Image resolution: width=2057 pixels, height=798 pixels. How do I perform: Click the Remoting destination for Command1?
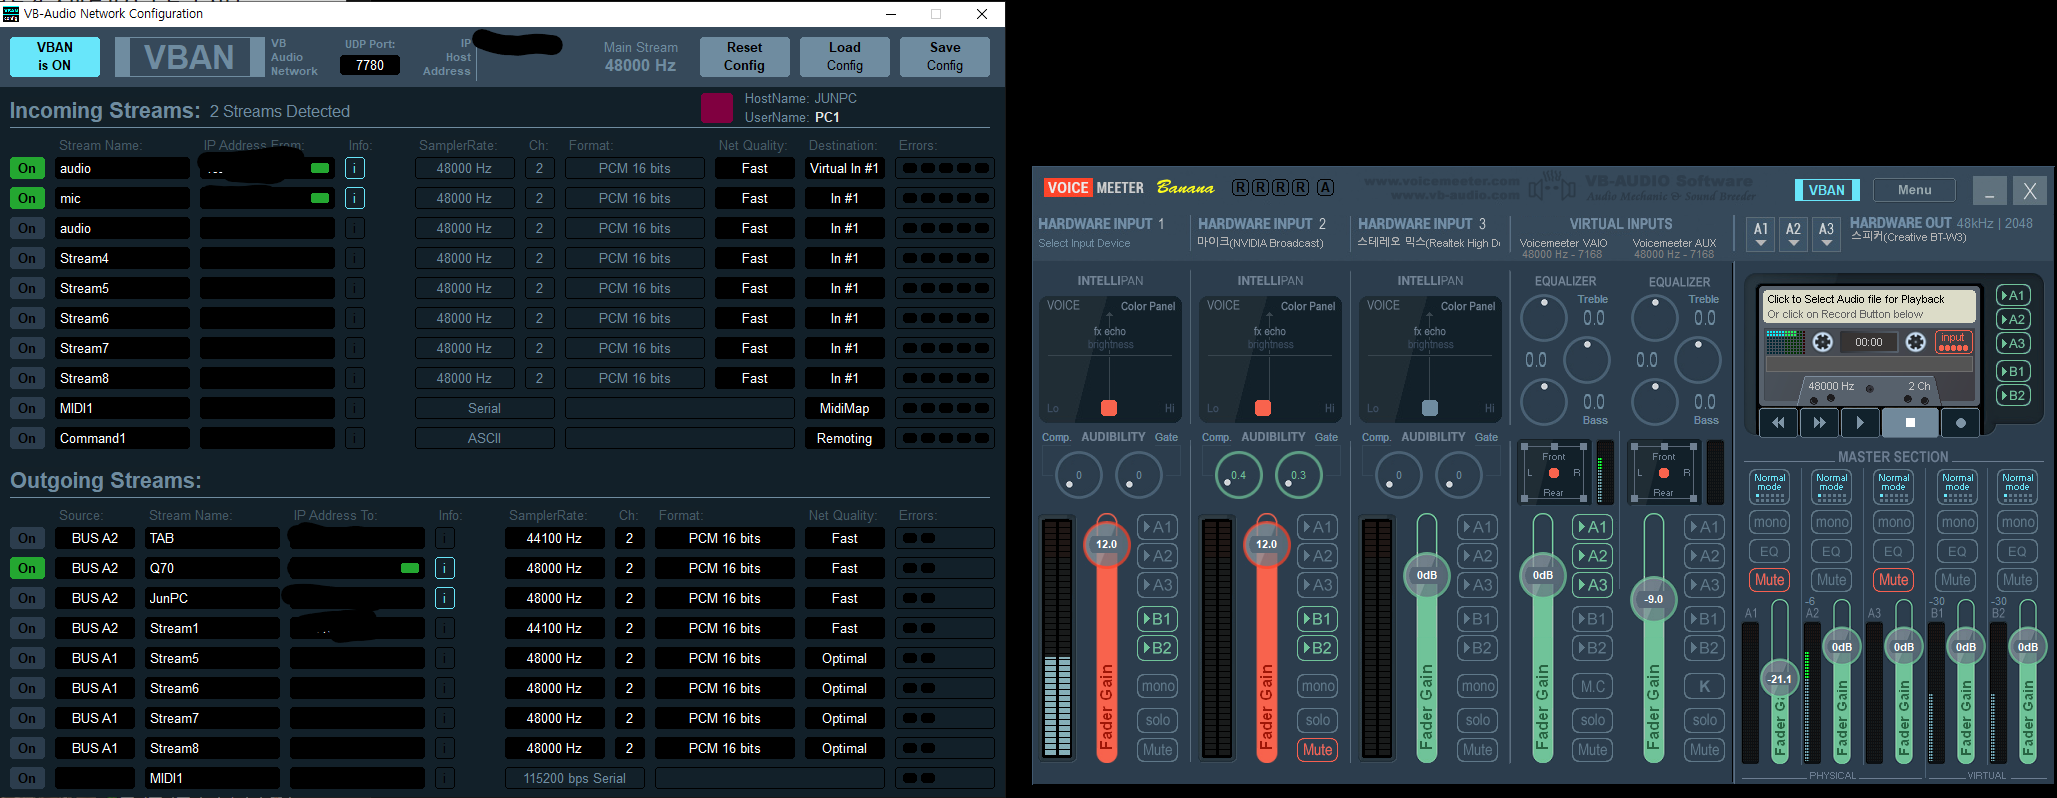click(x=844, y=438)
